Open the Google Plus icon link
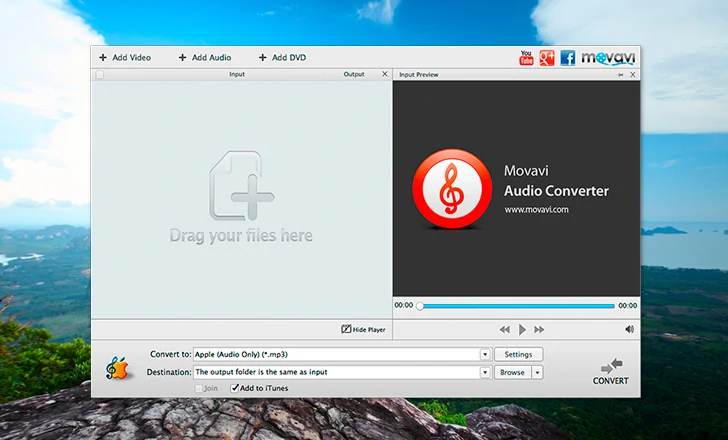 tap(547, 58)
